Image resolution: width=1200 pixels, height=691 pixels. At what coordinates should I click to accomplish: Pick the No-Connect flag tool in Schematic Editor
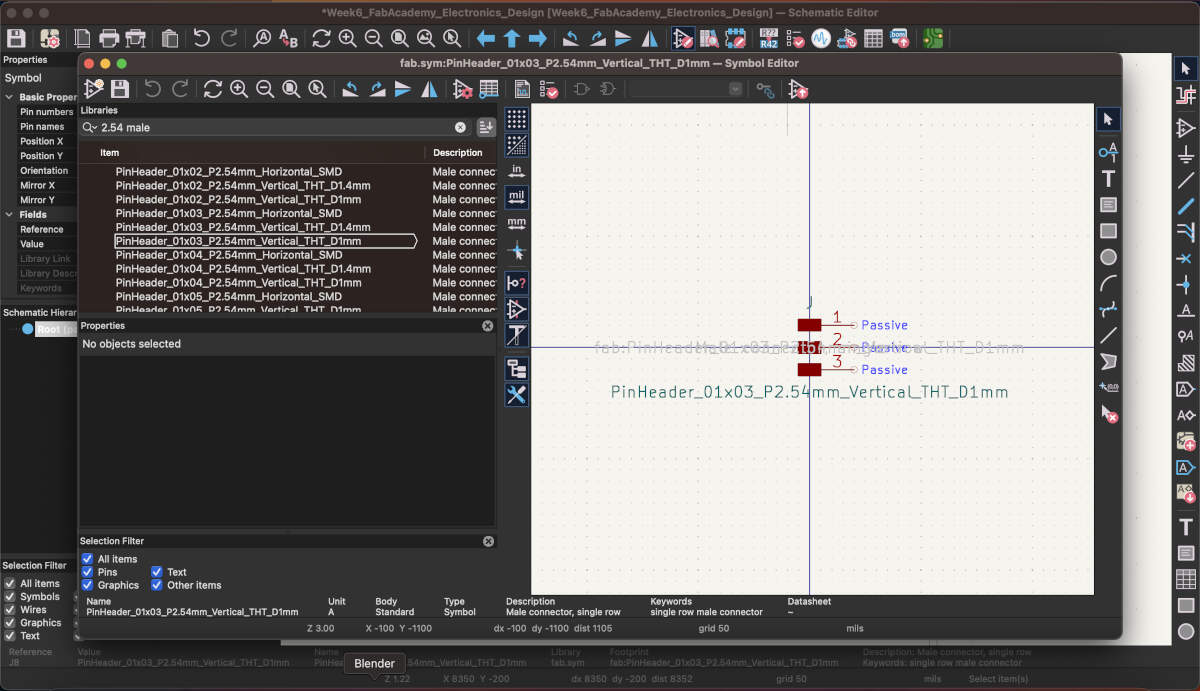(x=1186, y=258)
